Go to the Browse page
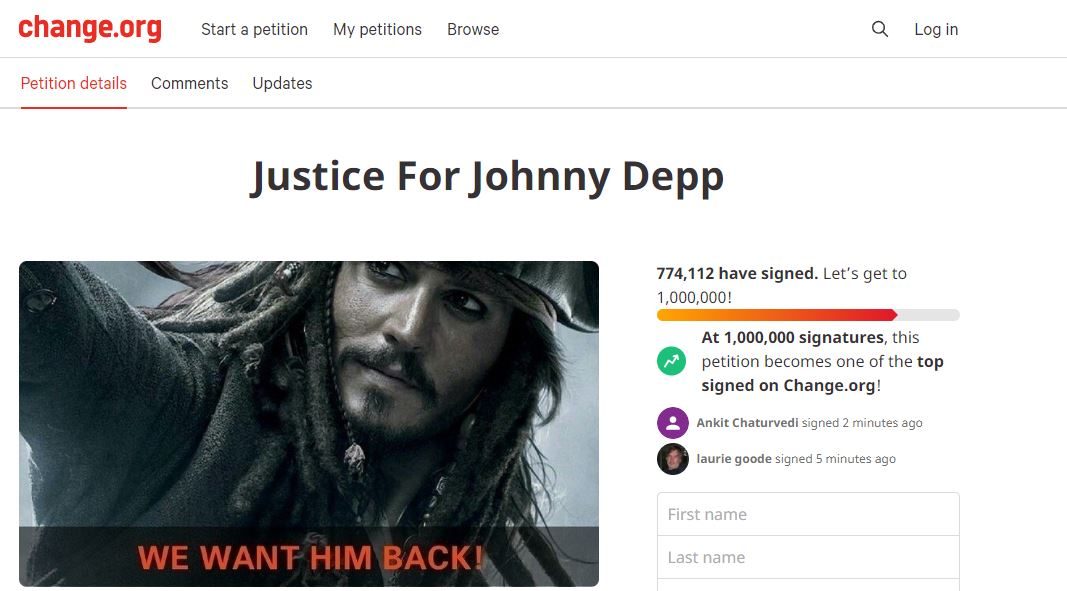 (473, 29)
